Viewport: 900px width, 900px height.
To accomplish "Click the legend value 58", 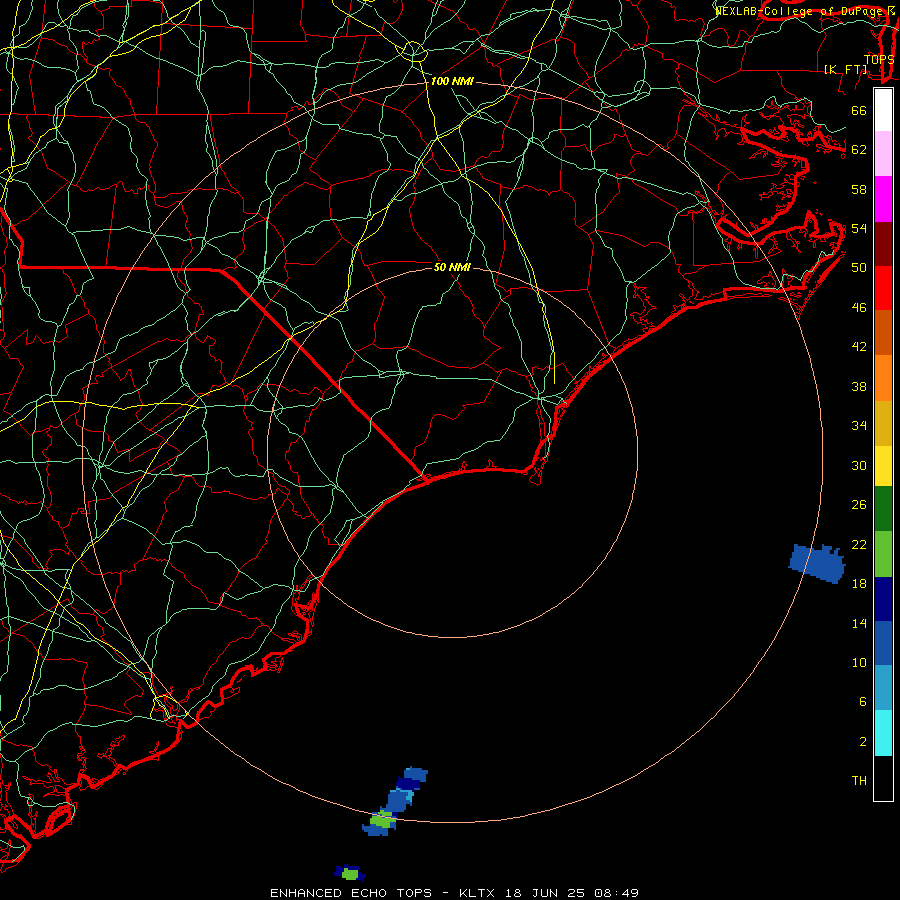I will click(859, 189).
